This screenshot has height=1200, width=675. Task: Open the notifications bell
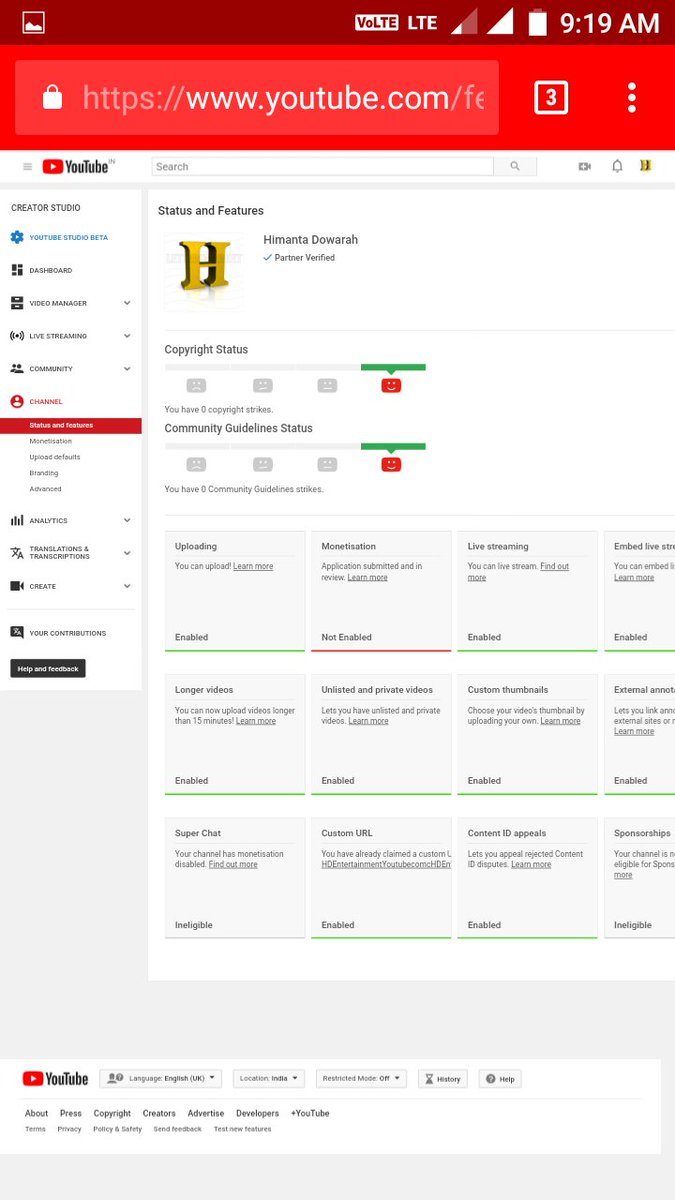tap(617, 166)
